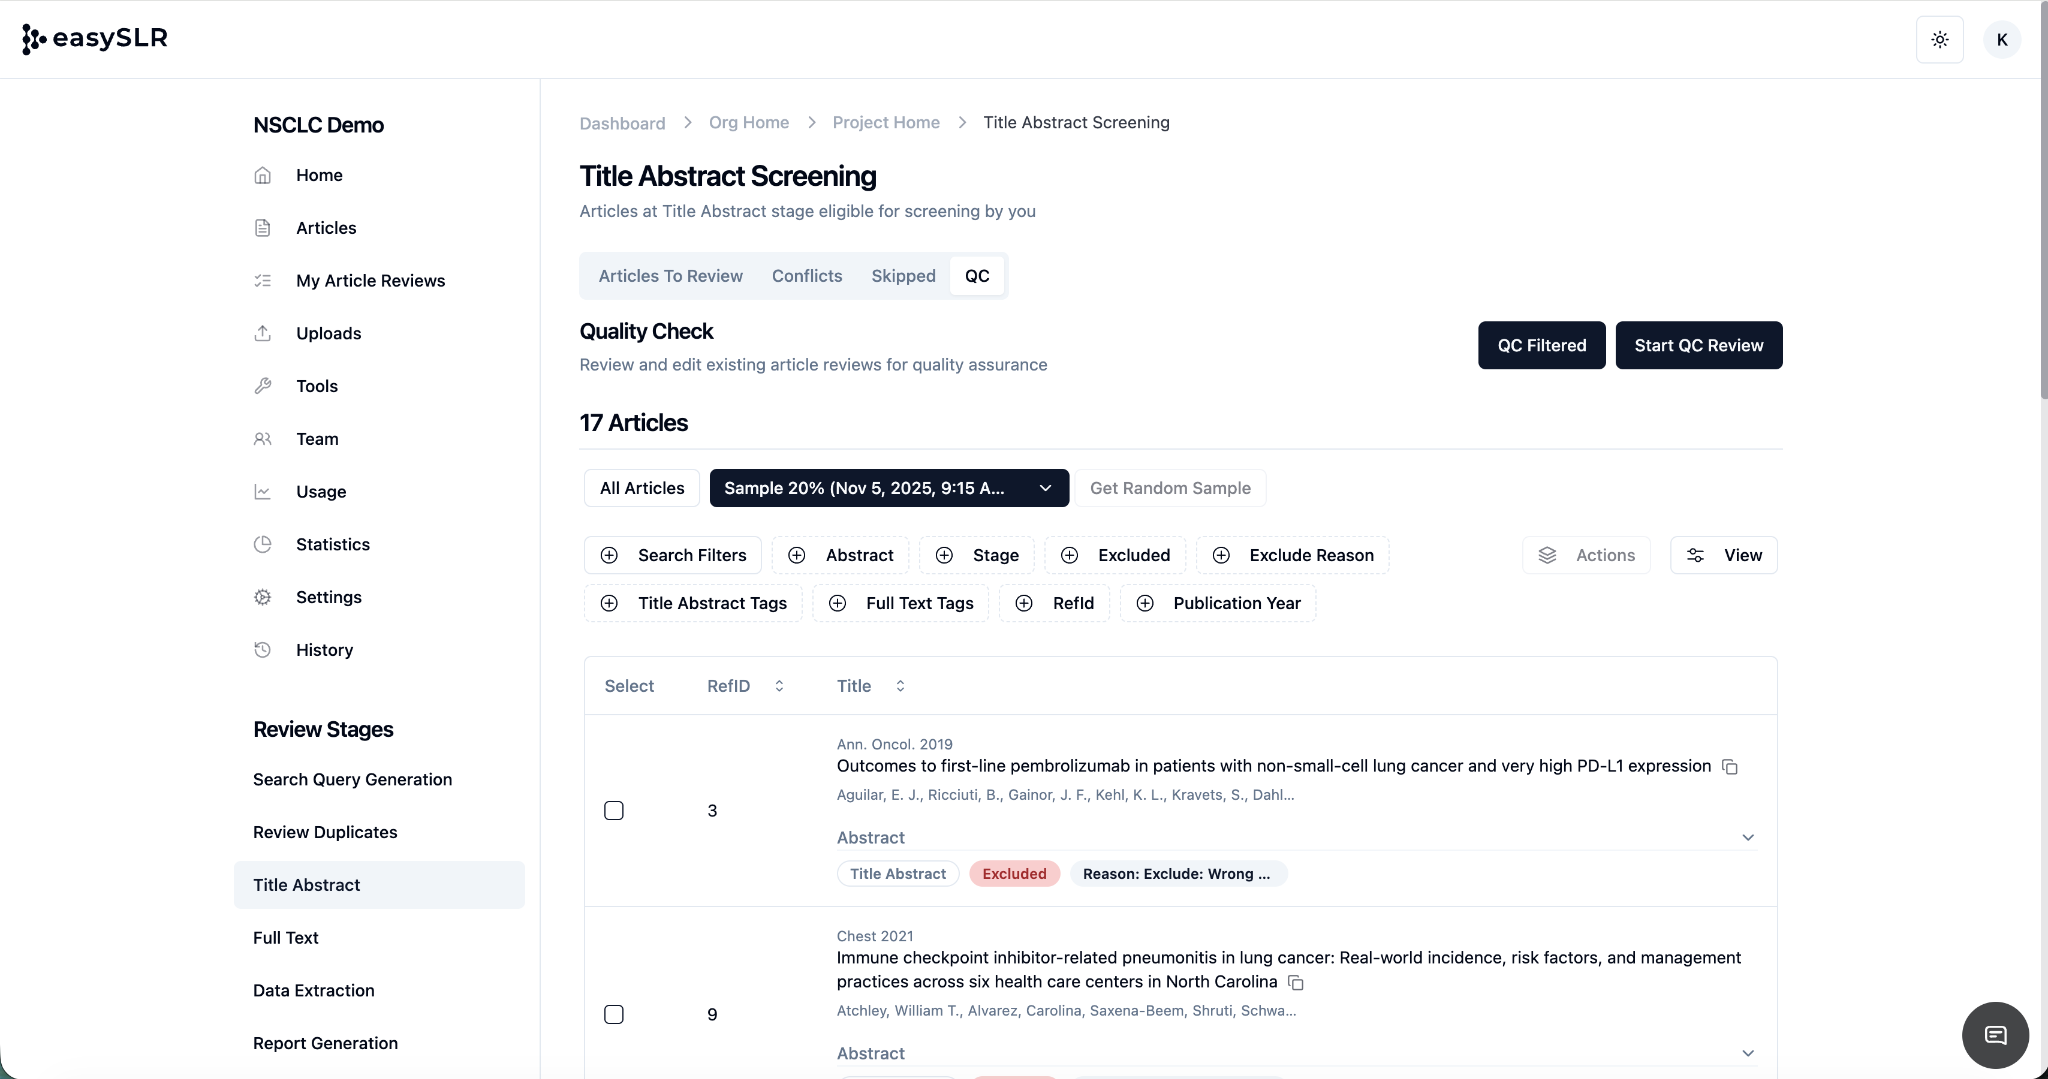The width and height of the screenshot is (2048, 1079).
Task: Copy the pneumonitis article title
Action: [x=1295, y=983]
